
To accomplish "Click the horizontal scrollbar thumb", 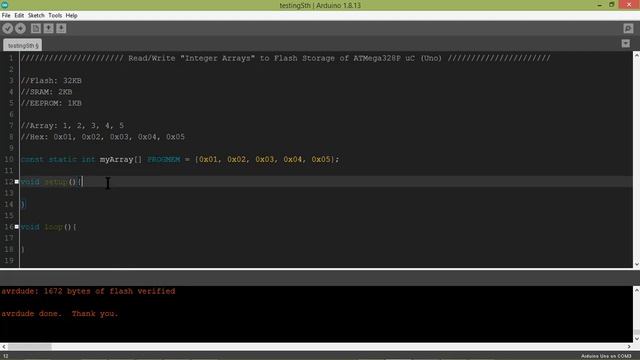I will tap(29, 347).
